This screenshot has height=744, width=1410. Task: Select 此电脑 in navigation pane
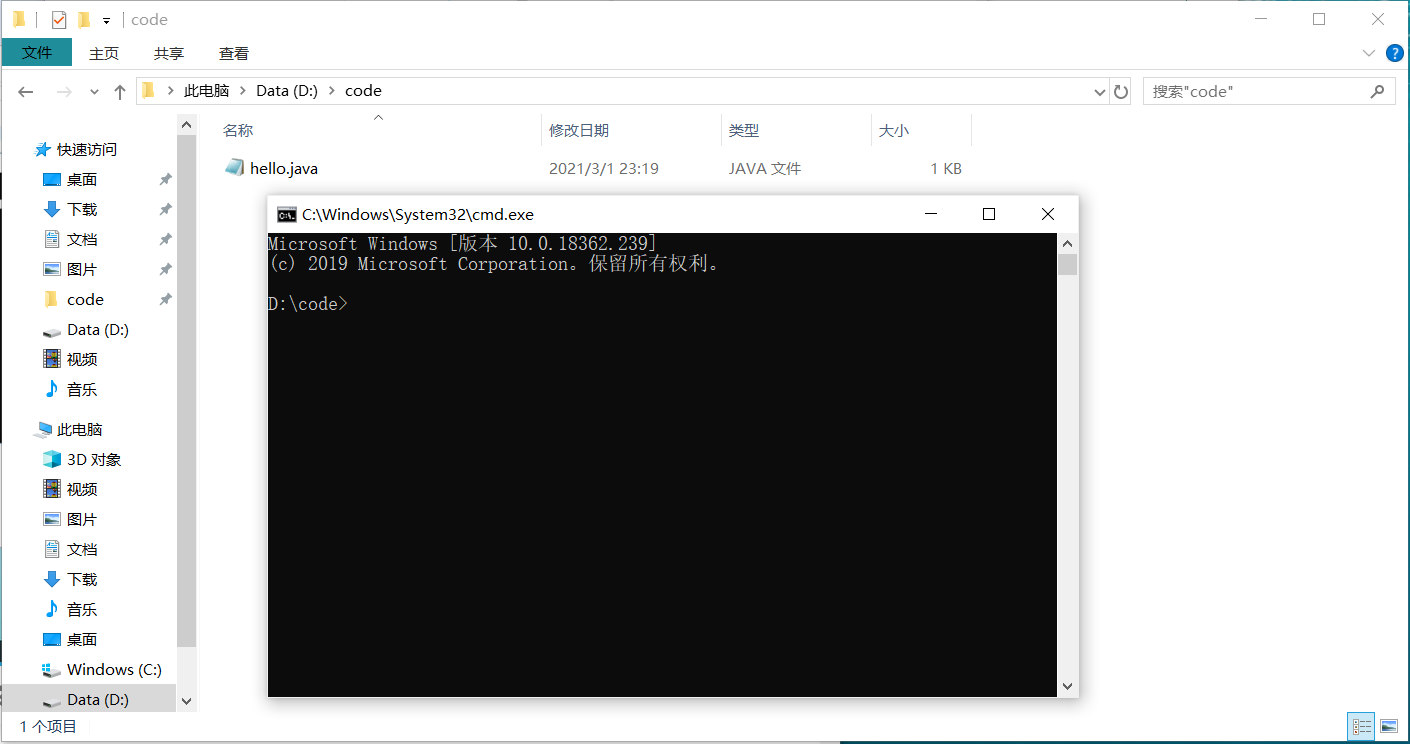tap(80, 429)
